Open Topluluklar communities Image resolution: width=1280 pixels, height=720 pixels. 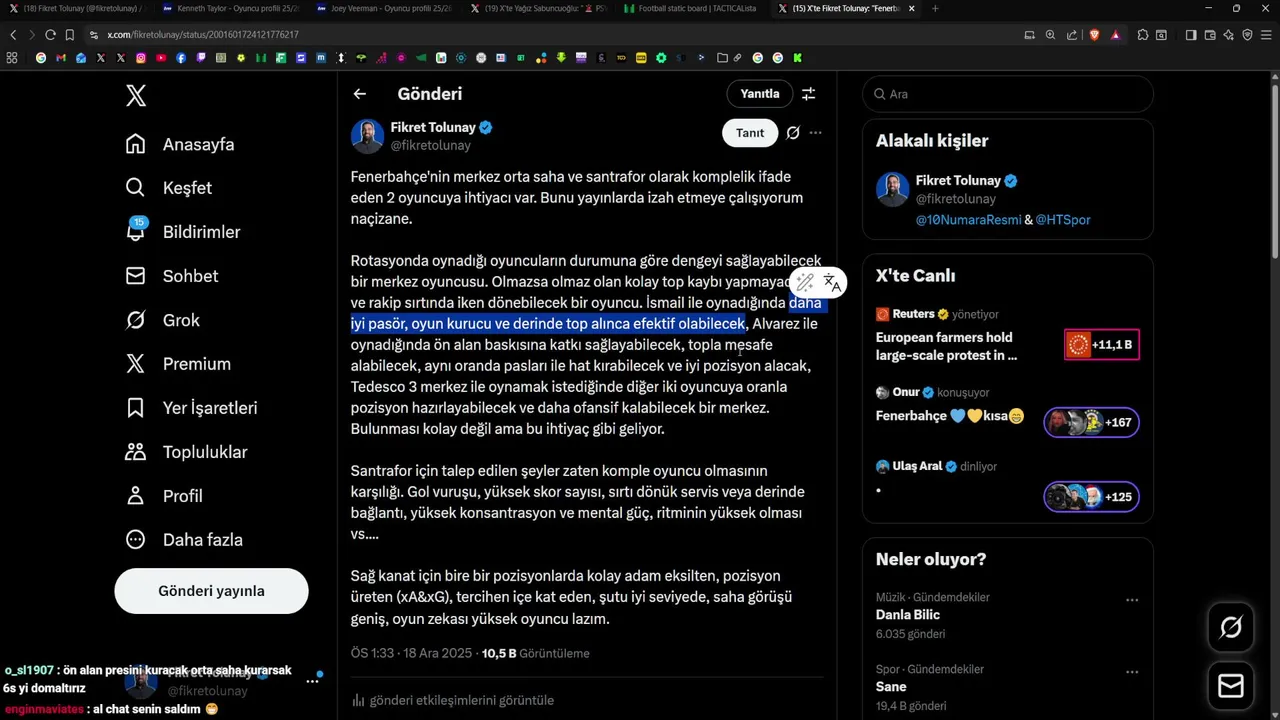[186, 452]
